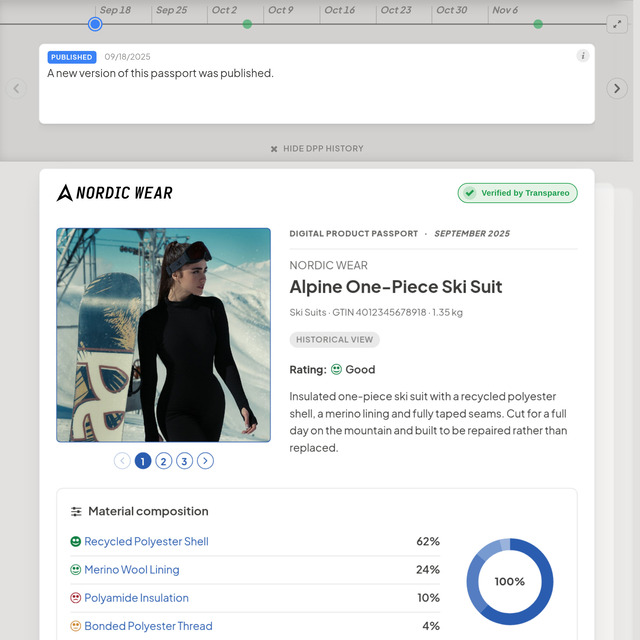Viewport: 640px width, 640px height.
Task: Select image page 2 in carousel
Action: [164, 461]
